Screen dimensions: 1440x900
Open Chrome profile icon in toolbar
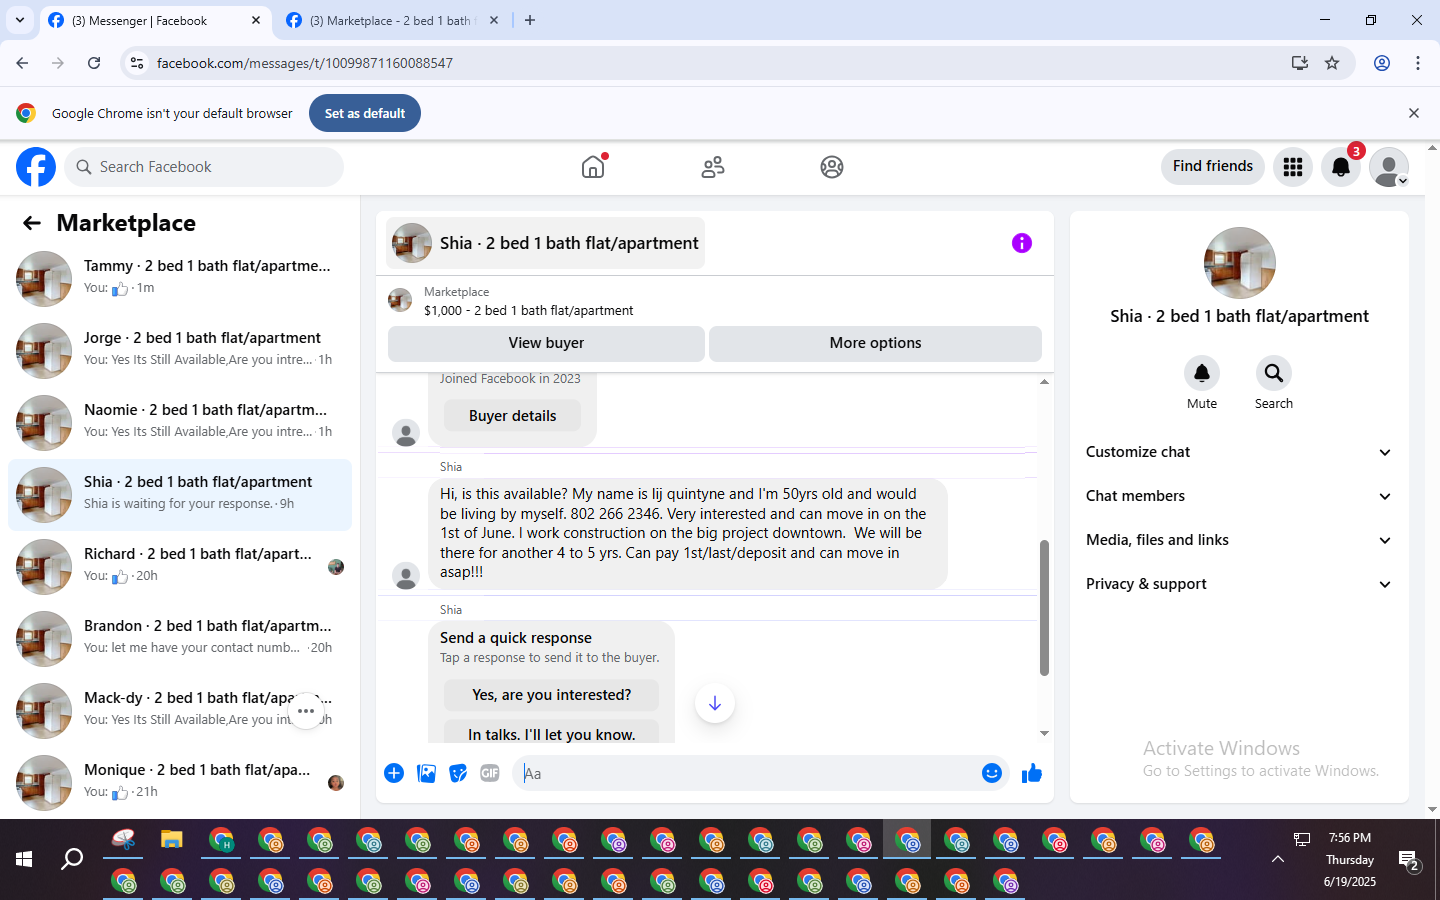[x=1382, y=63]
